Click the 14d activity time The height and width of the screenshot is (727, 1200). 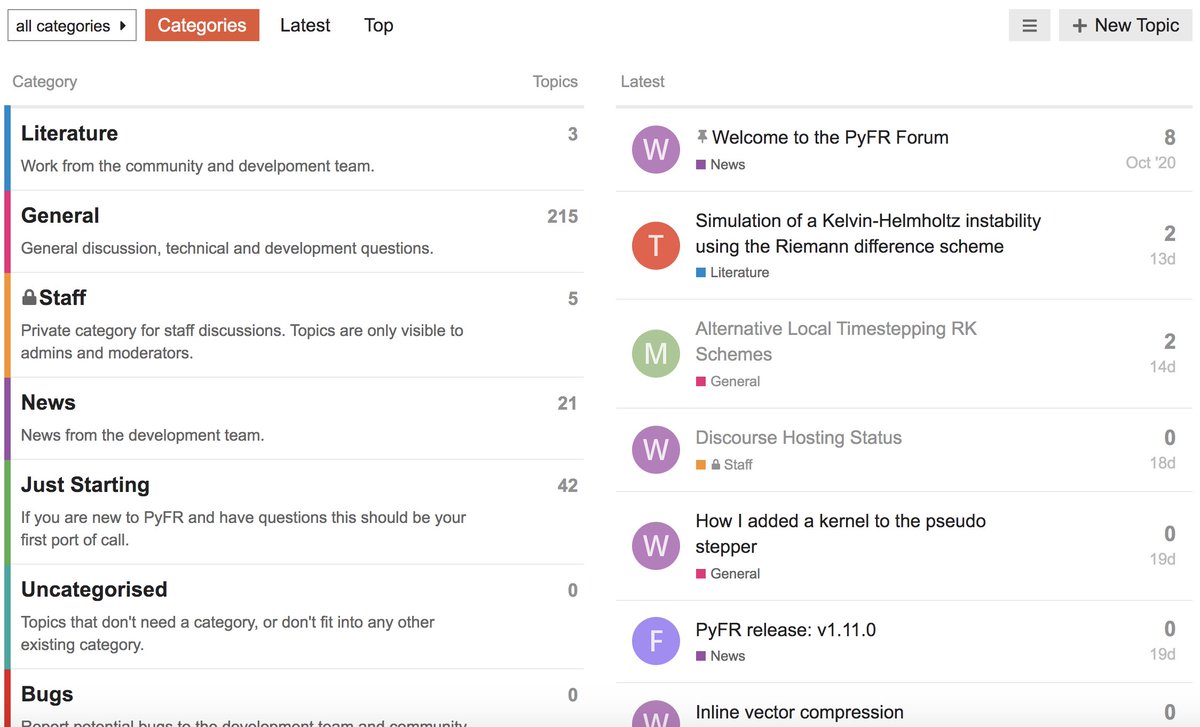[1163, 366]
